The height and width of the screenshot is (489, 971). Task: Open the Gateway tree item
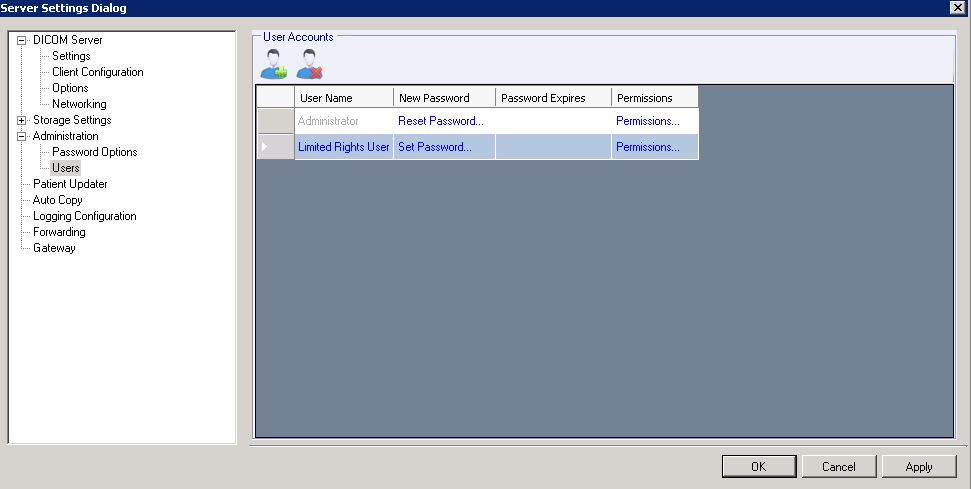click(x=54, y=248)
